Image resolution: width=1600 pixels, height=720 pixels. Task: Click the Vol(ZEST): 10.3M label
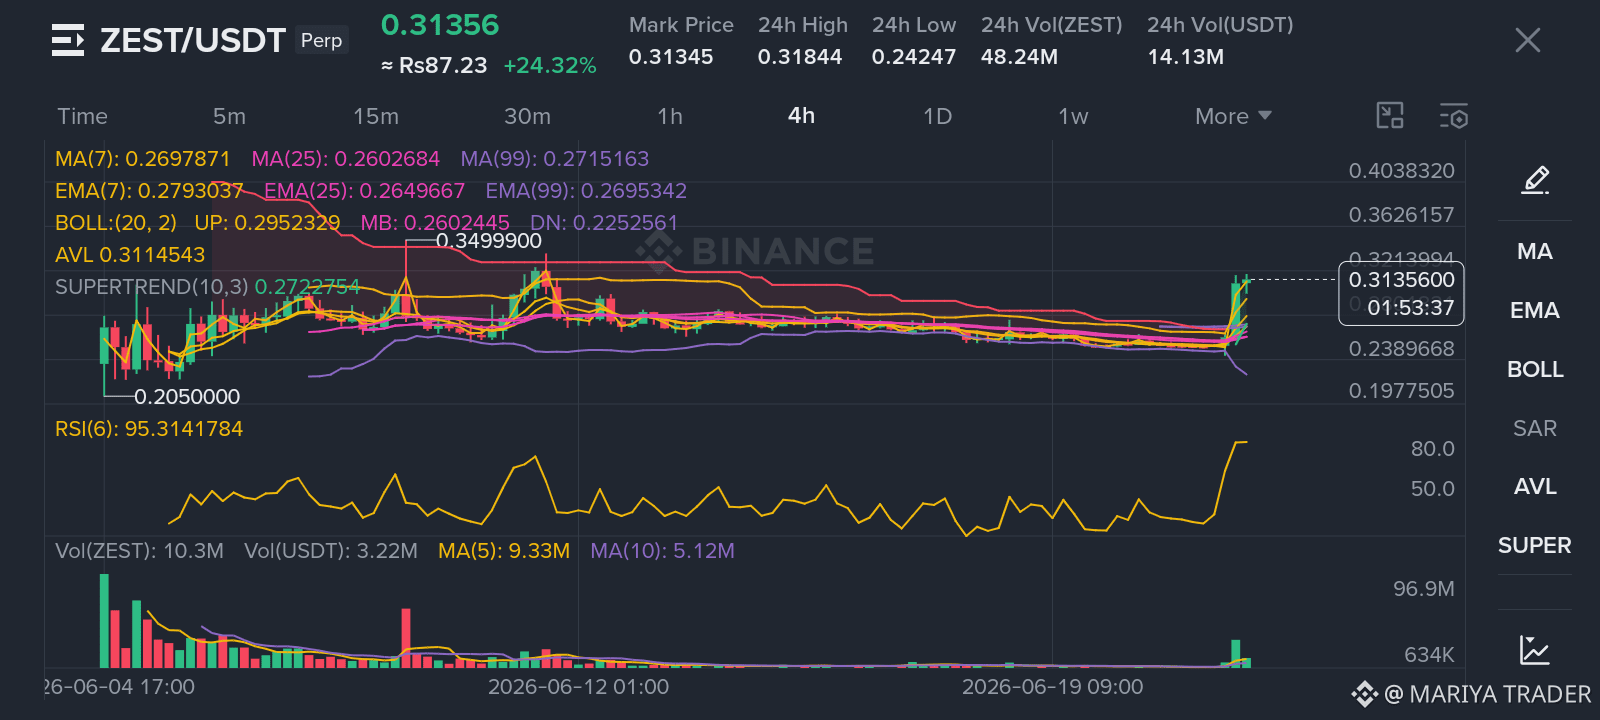pyautogui.click(x=139, y=551)
